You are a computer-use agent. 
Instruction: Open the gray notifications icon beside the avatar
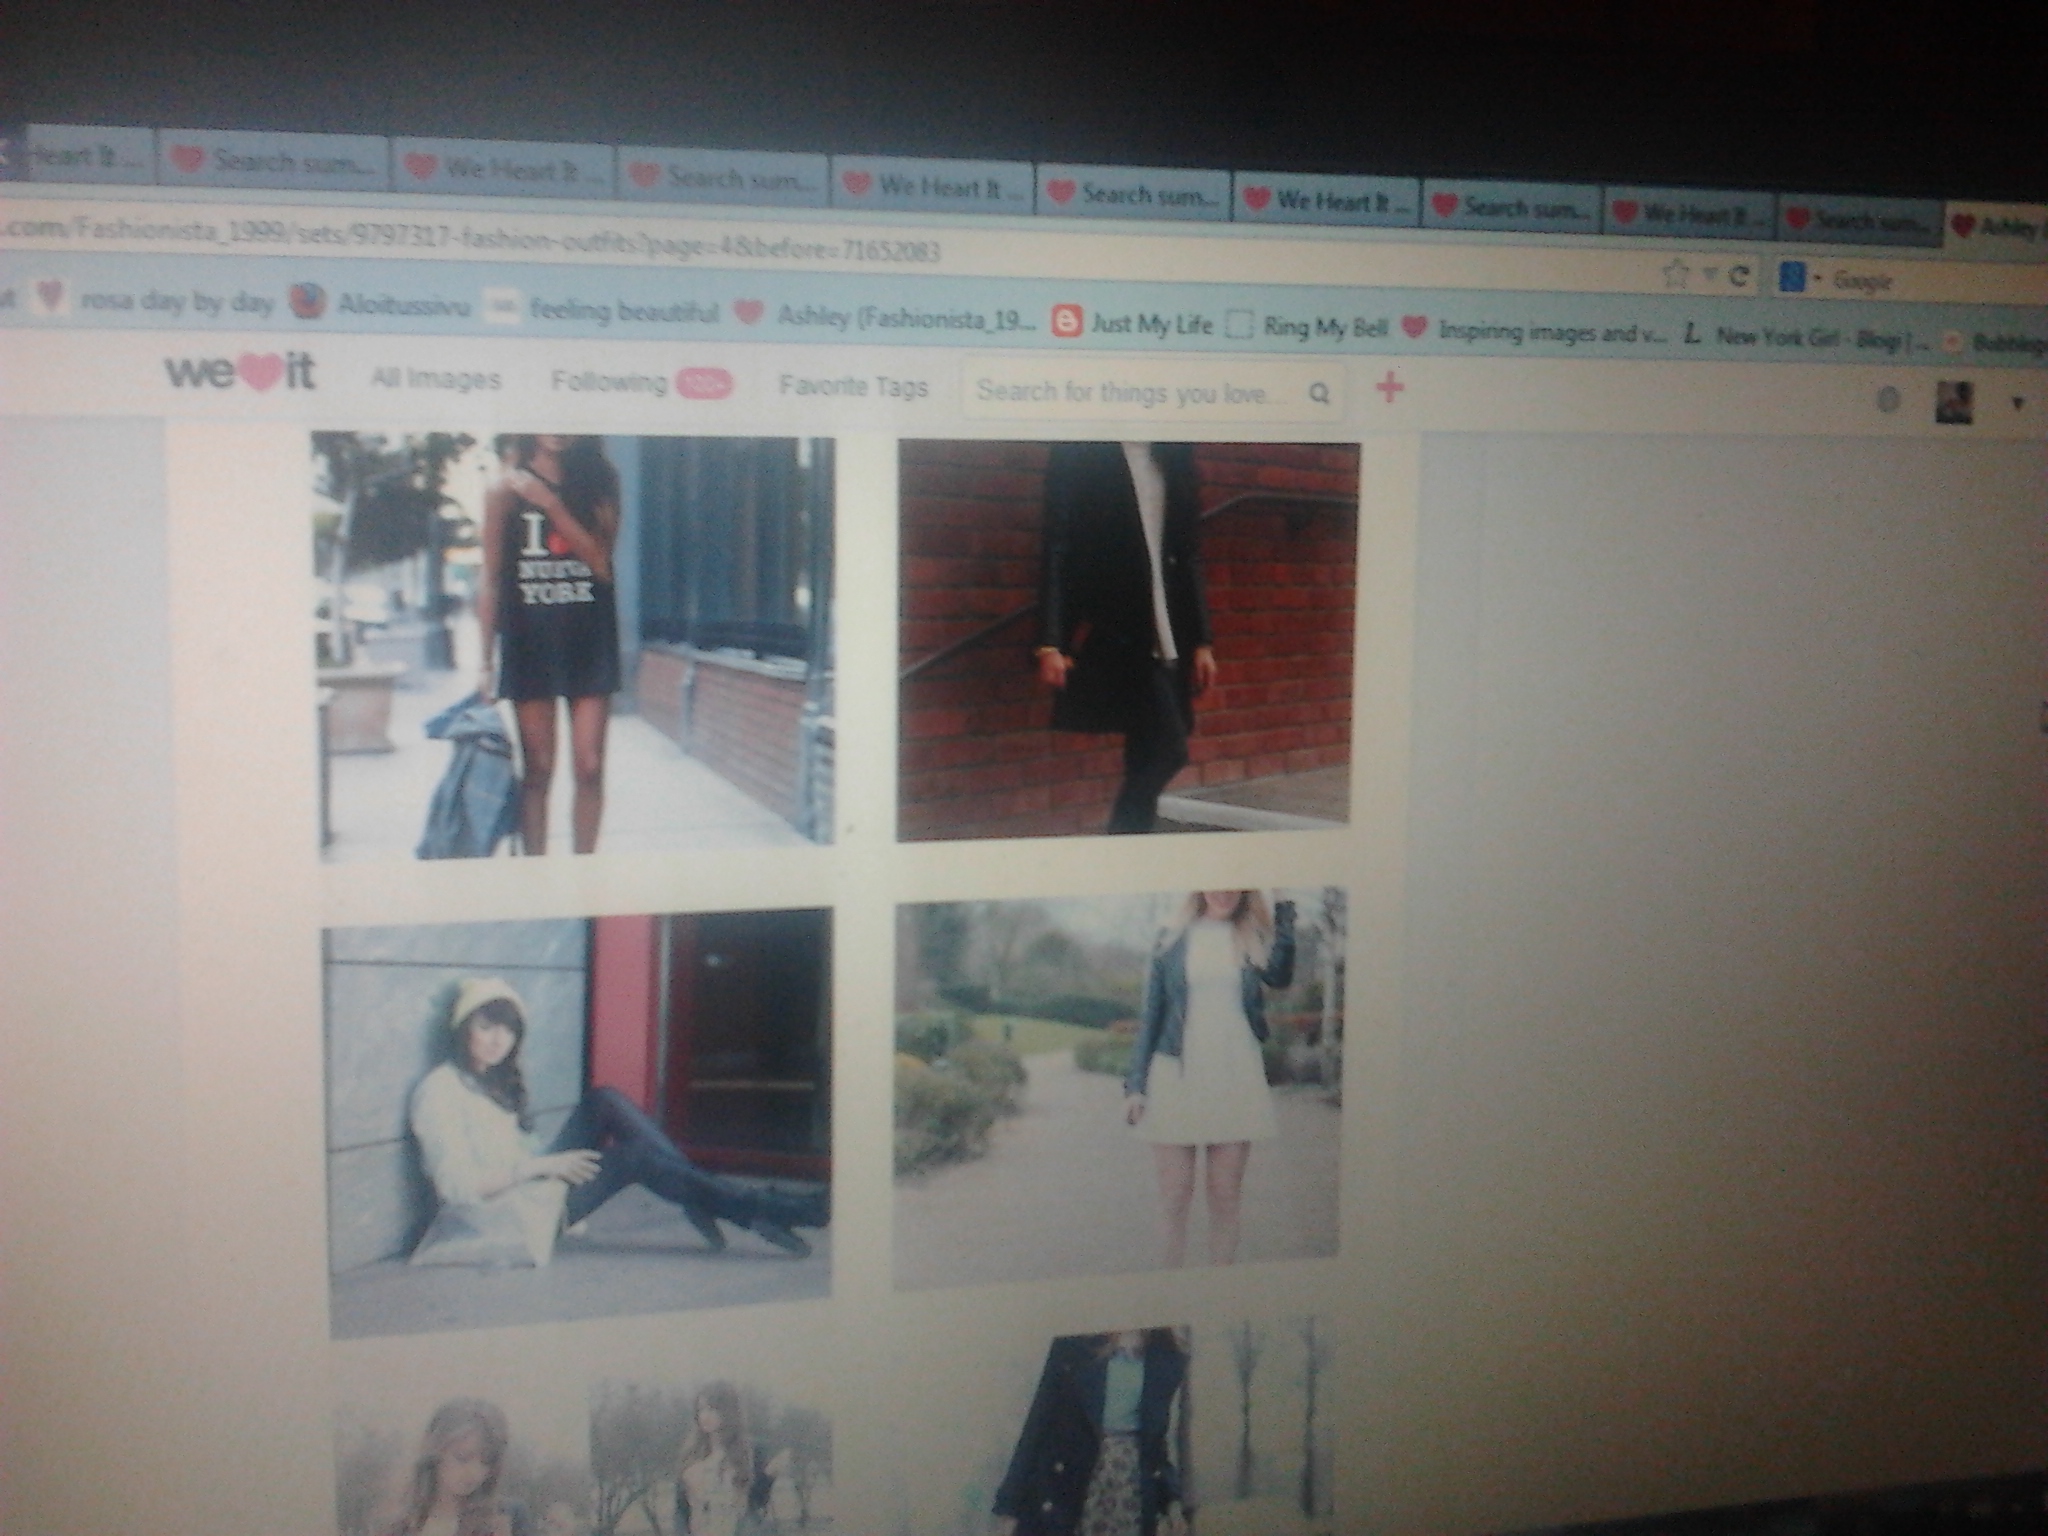1888,401
